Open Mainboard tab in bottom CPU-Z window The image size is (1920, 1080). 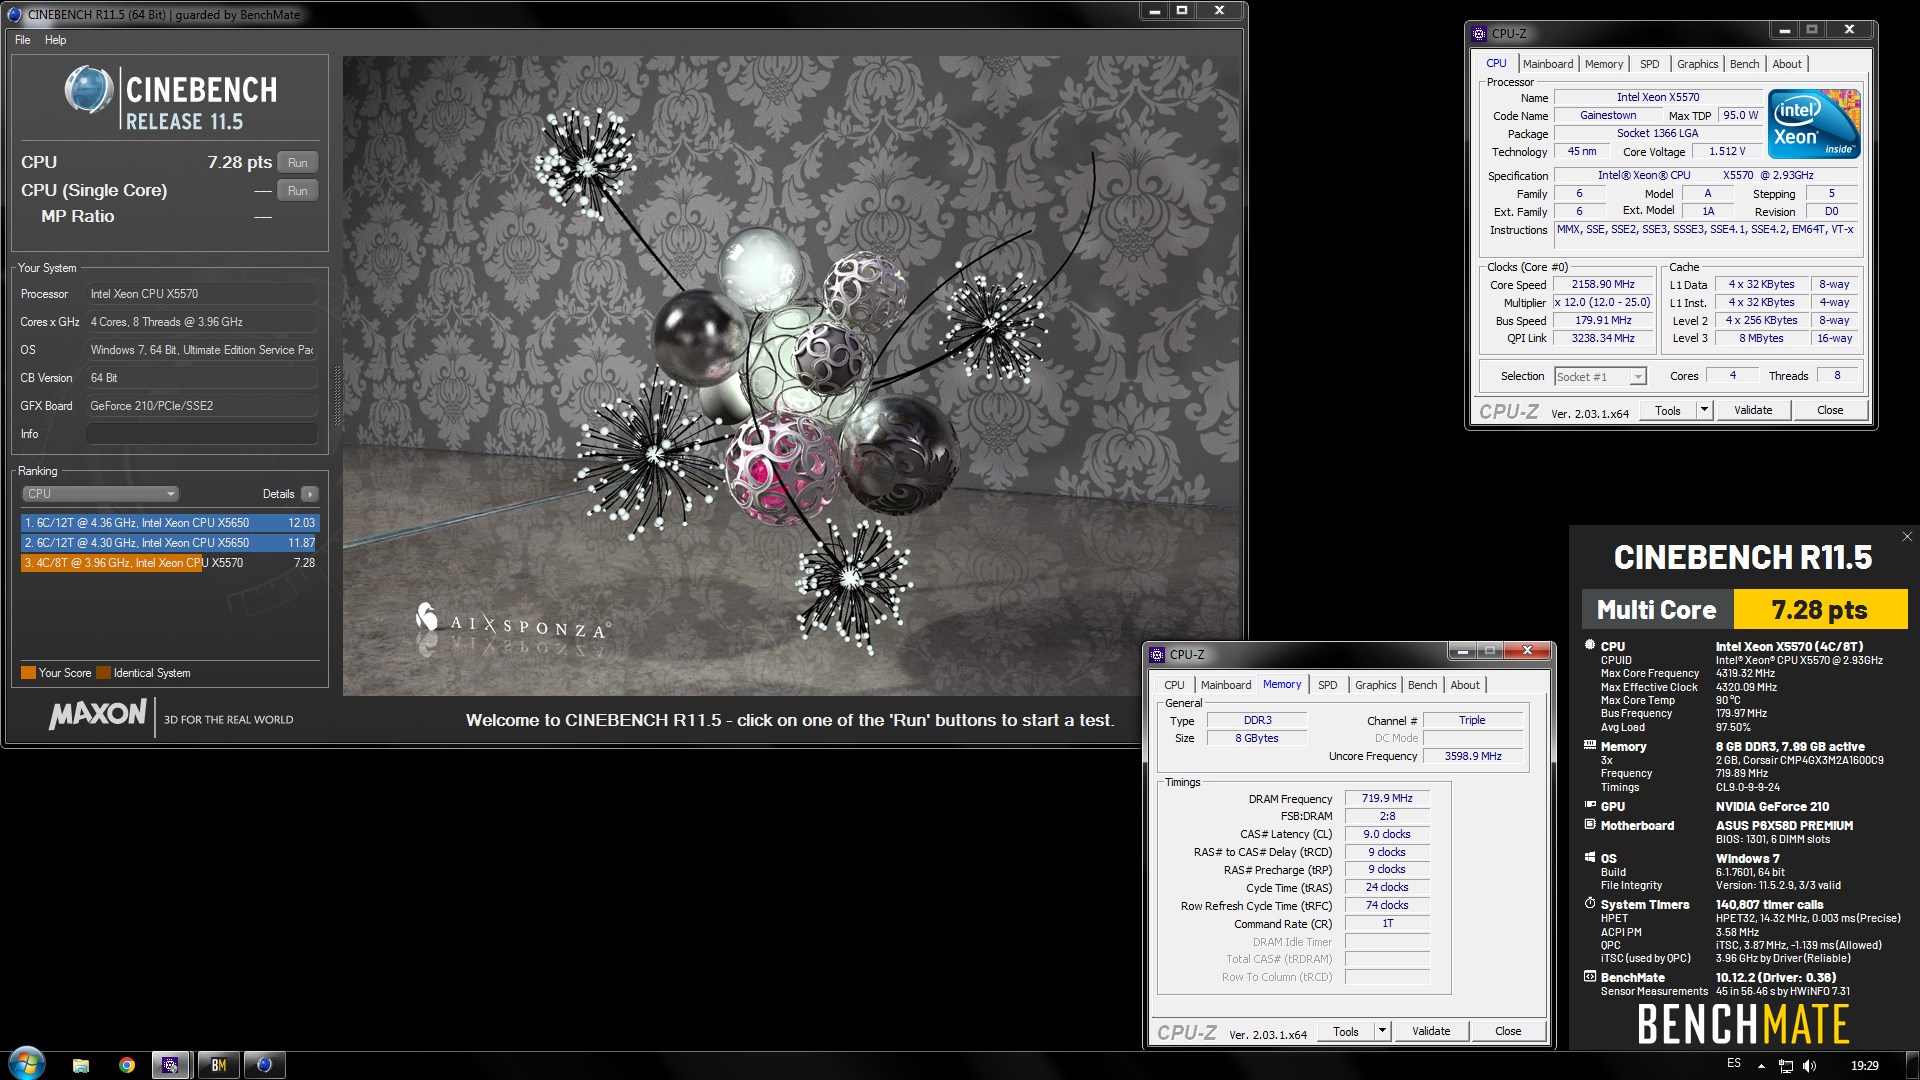point(1226,685)
